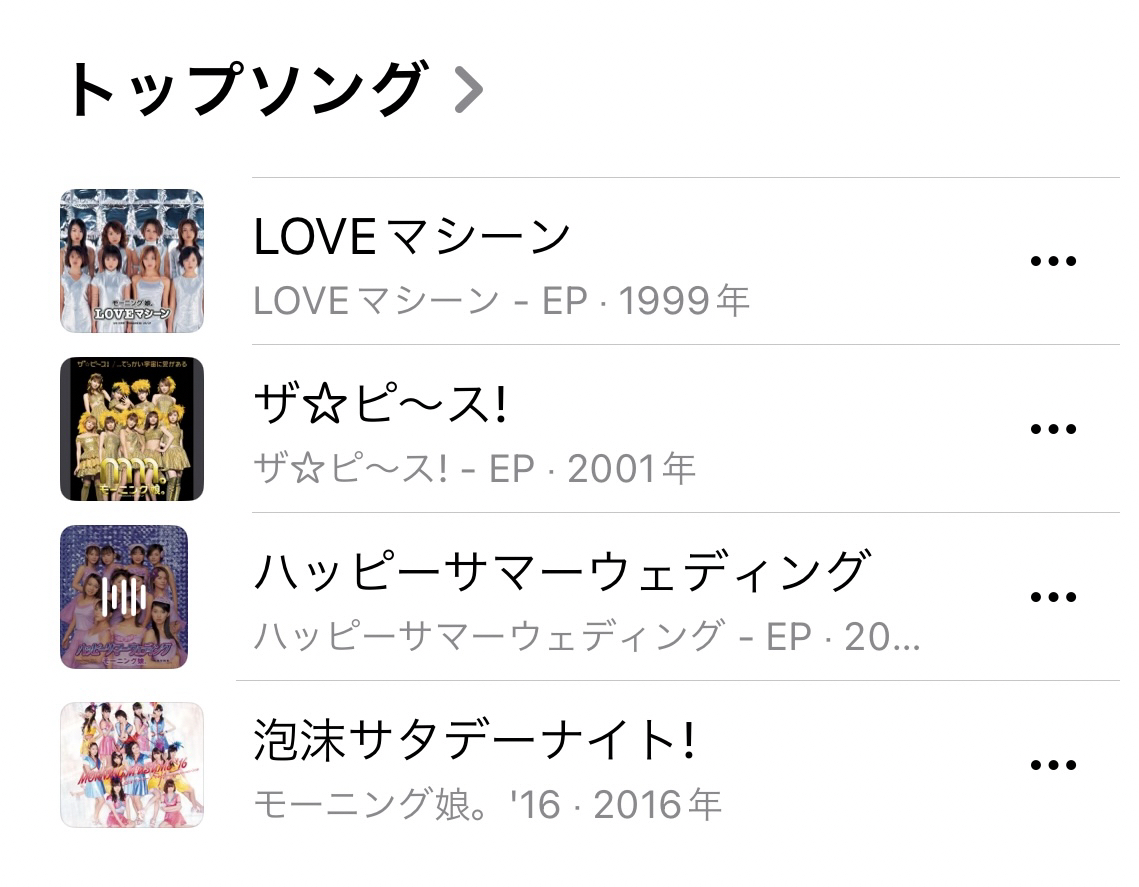Screen dimensions: 1139x887
Task: Tap the three-dot menu for ザ☆ピ〜ス!
Action: pos(1052,430)
